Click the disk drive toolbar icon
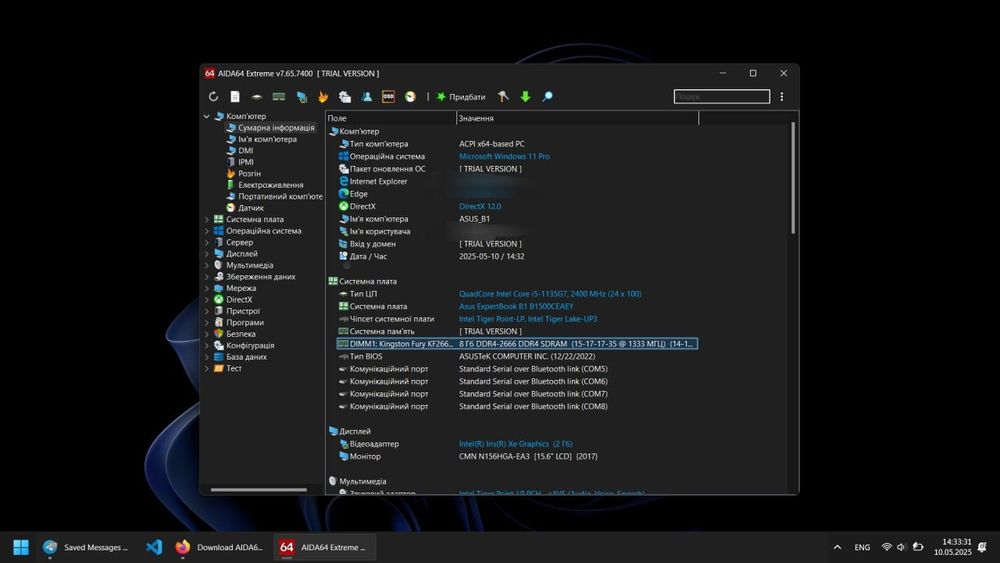This screenshot has height=563, width=1000. click(x=256, y=97)
